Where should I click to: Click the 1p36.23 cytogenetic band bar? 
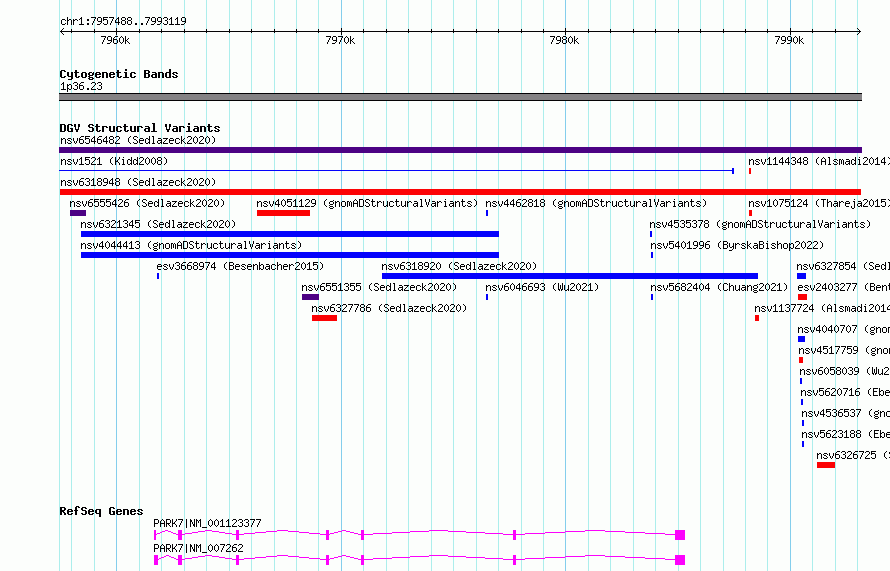(460, 97)
